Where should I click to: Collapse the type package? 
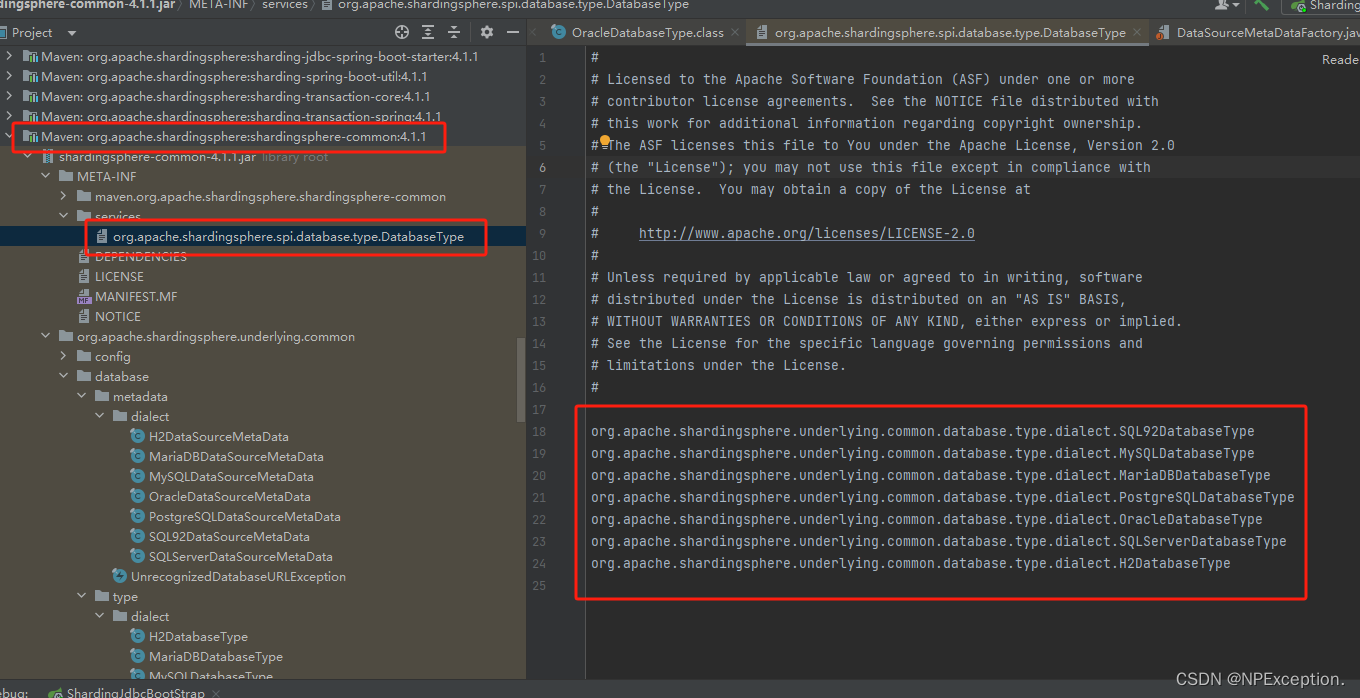82,596
